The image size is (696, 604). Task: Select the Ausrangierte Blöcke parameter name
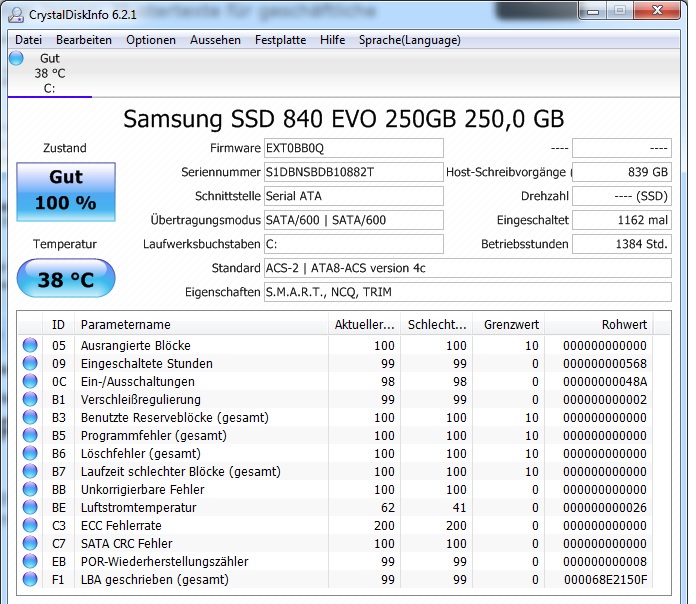pyautogui.click(x=135, y=345)
